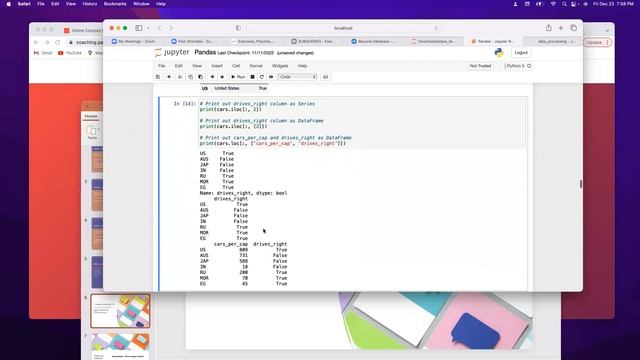Click the Safari share icon
The height and width of the screenshot is (360, 640).
click(x=549, y=28)
